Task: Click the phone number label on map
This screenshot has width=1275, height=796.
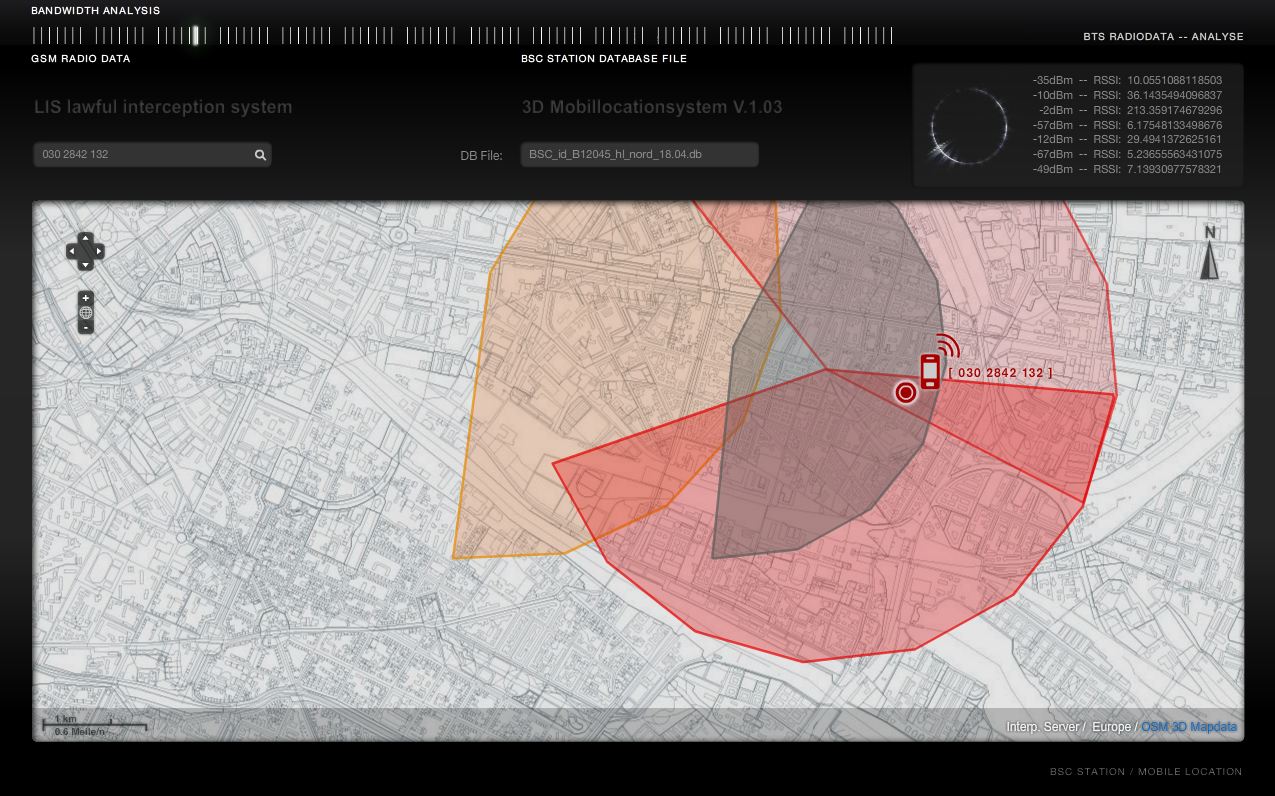Action: point(1000,373)
